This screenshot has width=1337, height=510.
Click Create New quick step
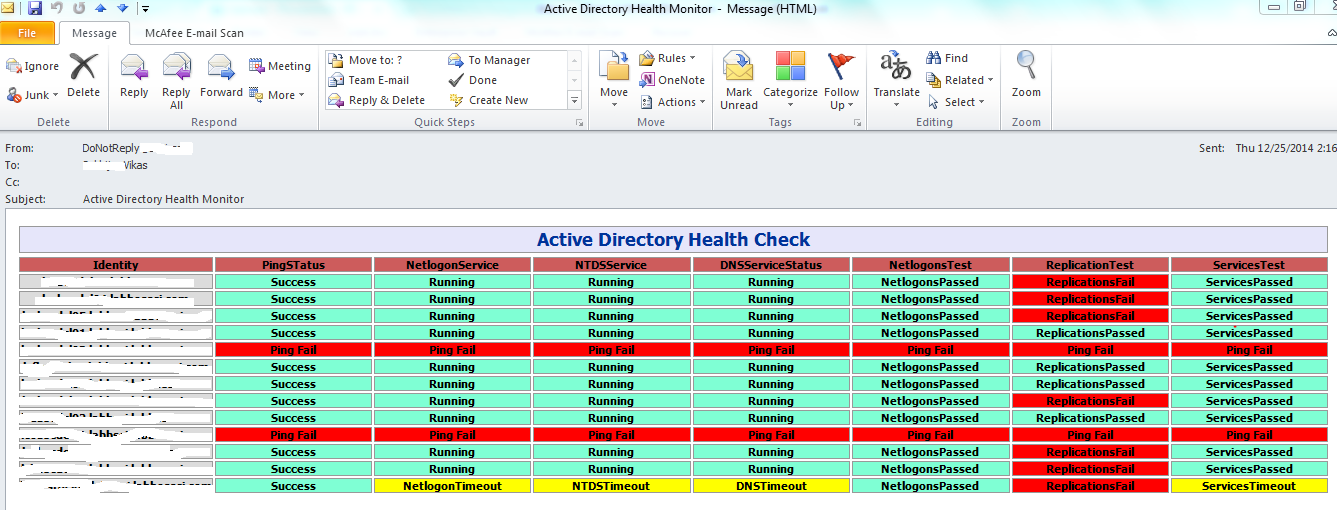tap(488, 100)
